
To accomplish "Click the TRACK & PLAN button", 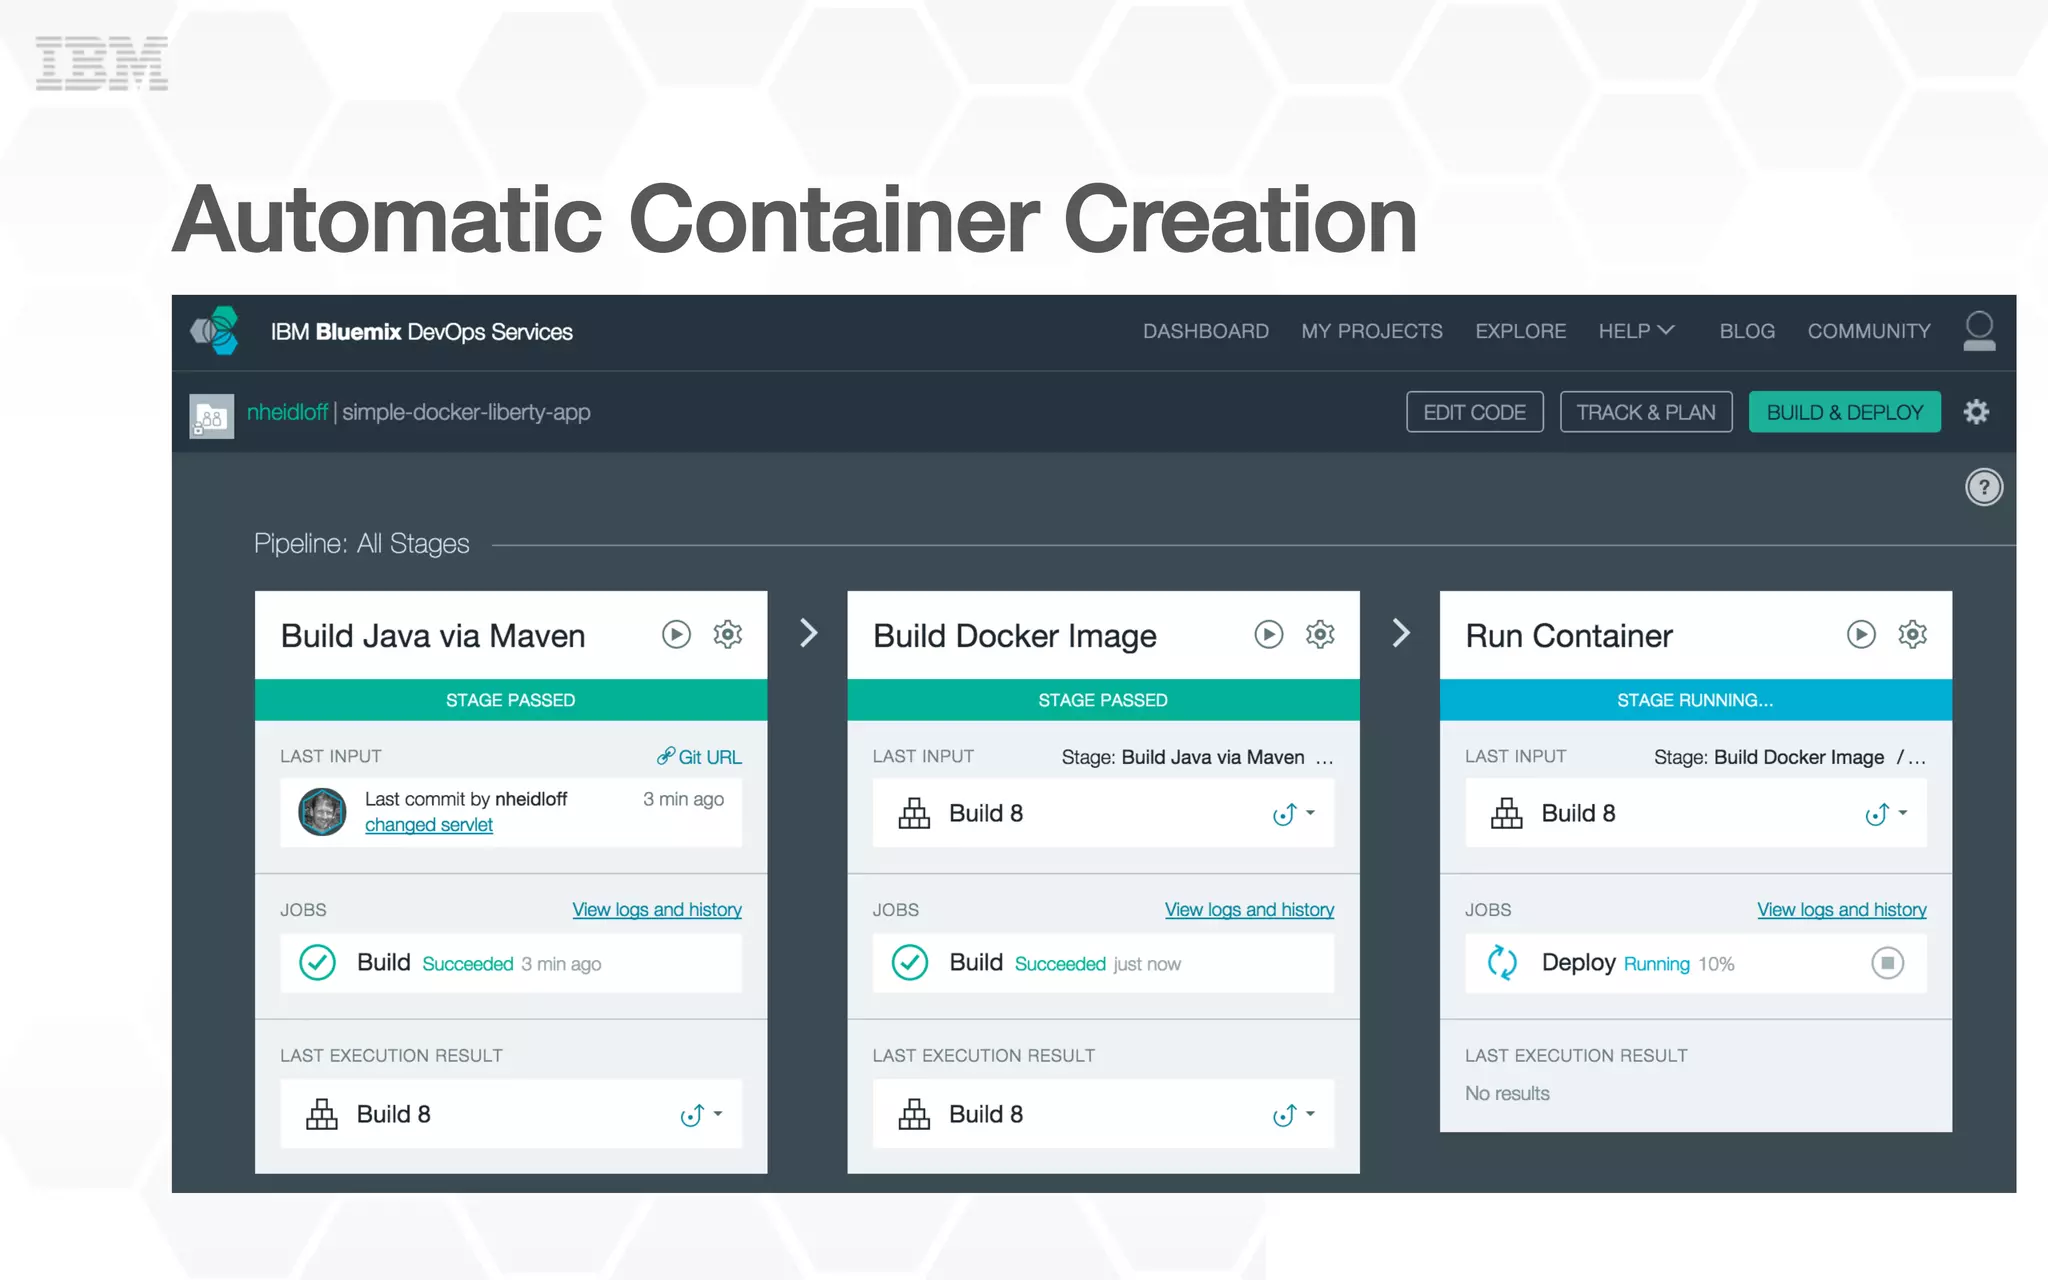I will tap(1646, 412).
